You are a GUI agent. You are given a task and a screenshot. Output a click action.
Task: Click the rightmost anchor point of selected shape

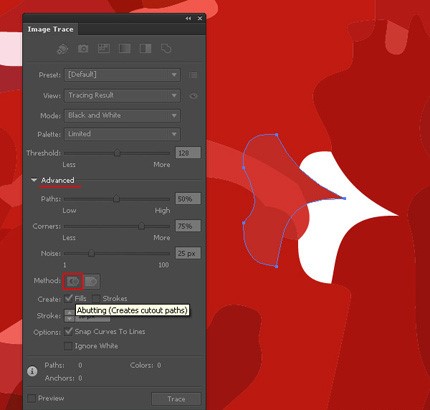pos(345,198)
